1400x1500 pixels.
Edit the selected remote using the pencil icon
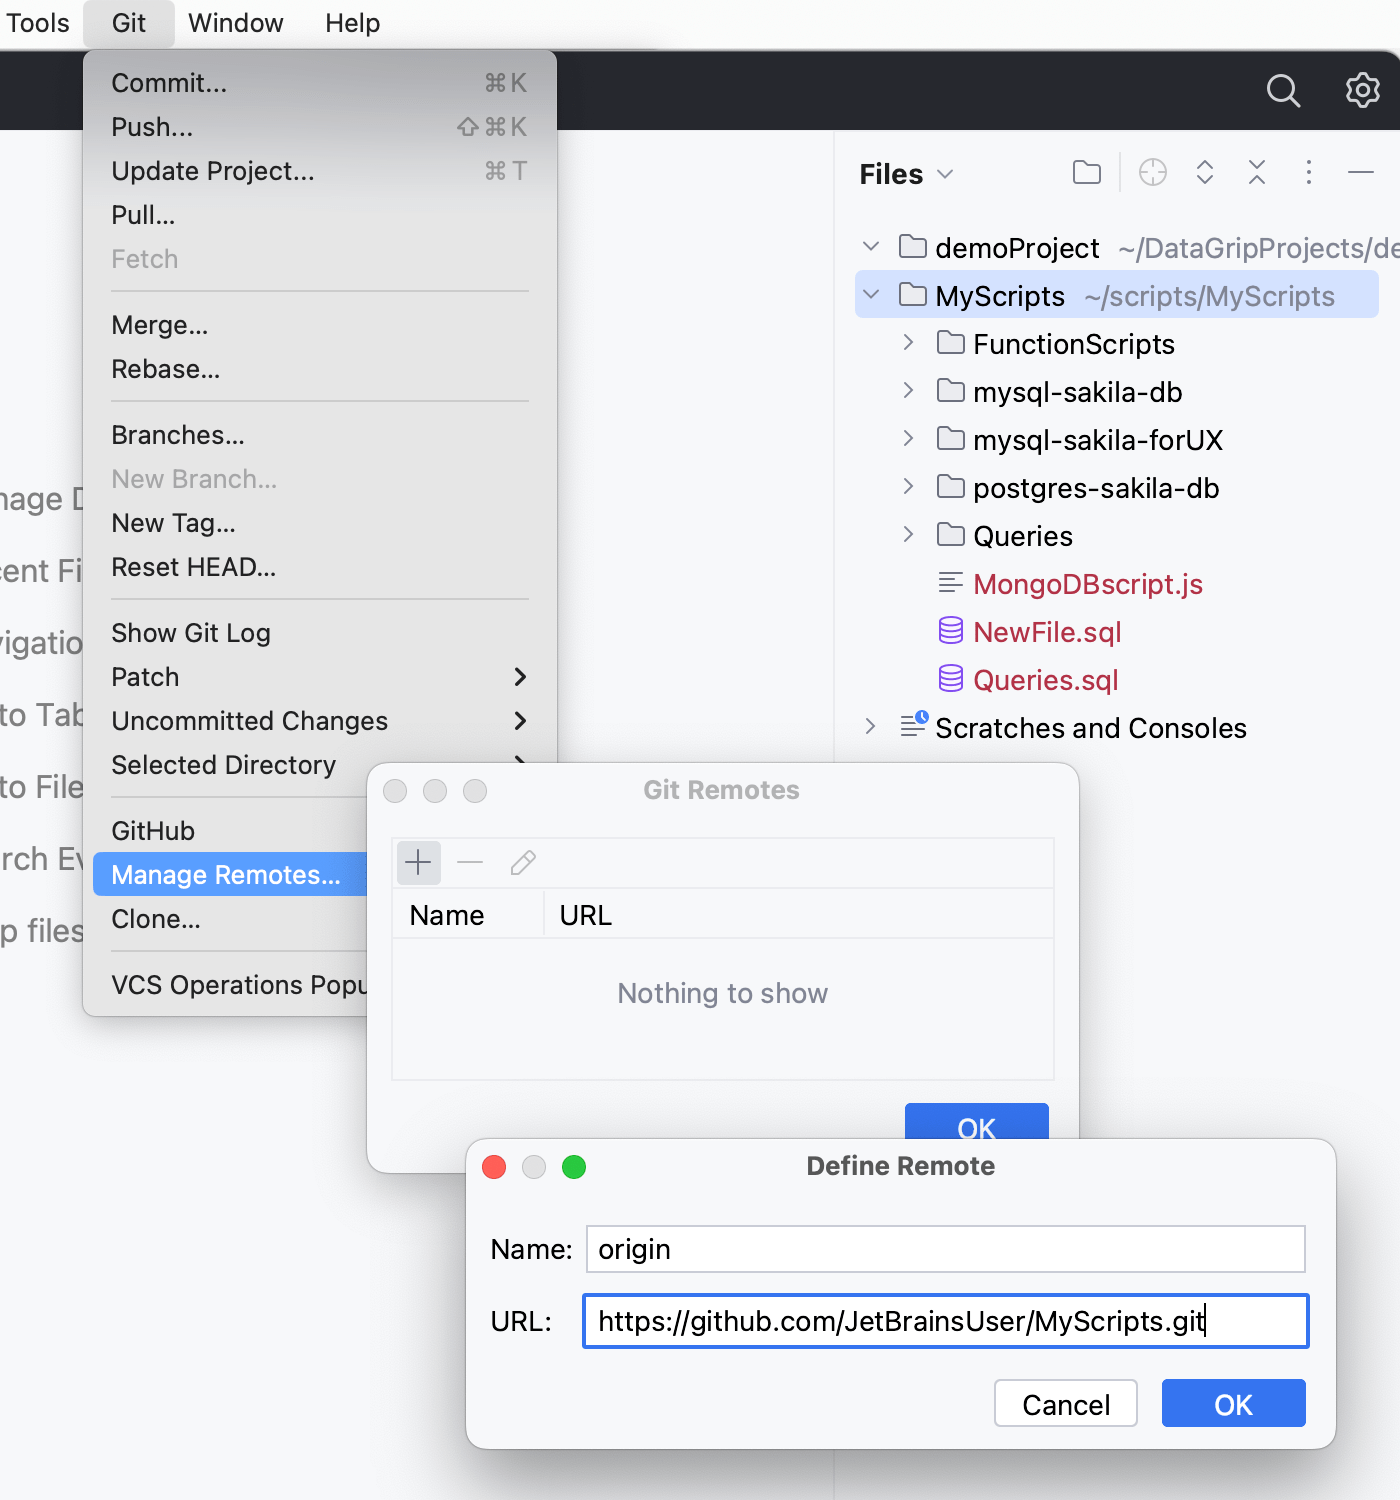click(522, 862)
